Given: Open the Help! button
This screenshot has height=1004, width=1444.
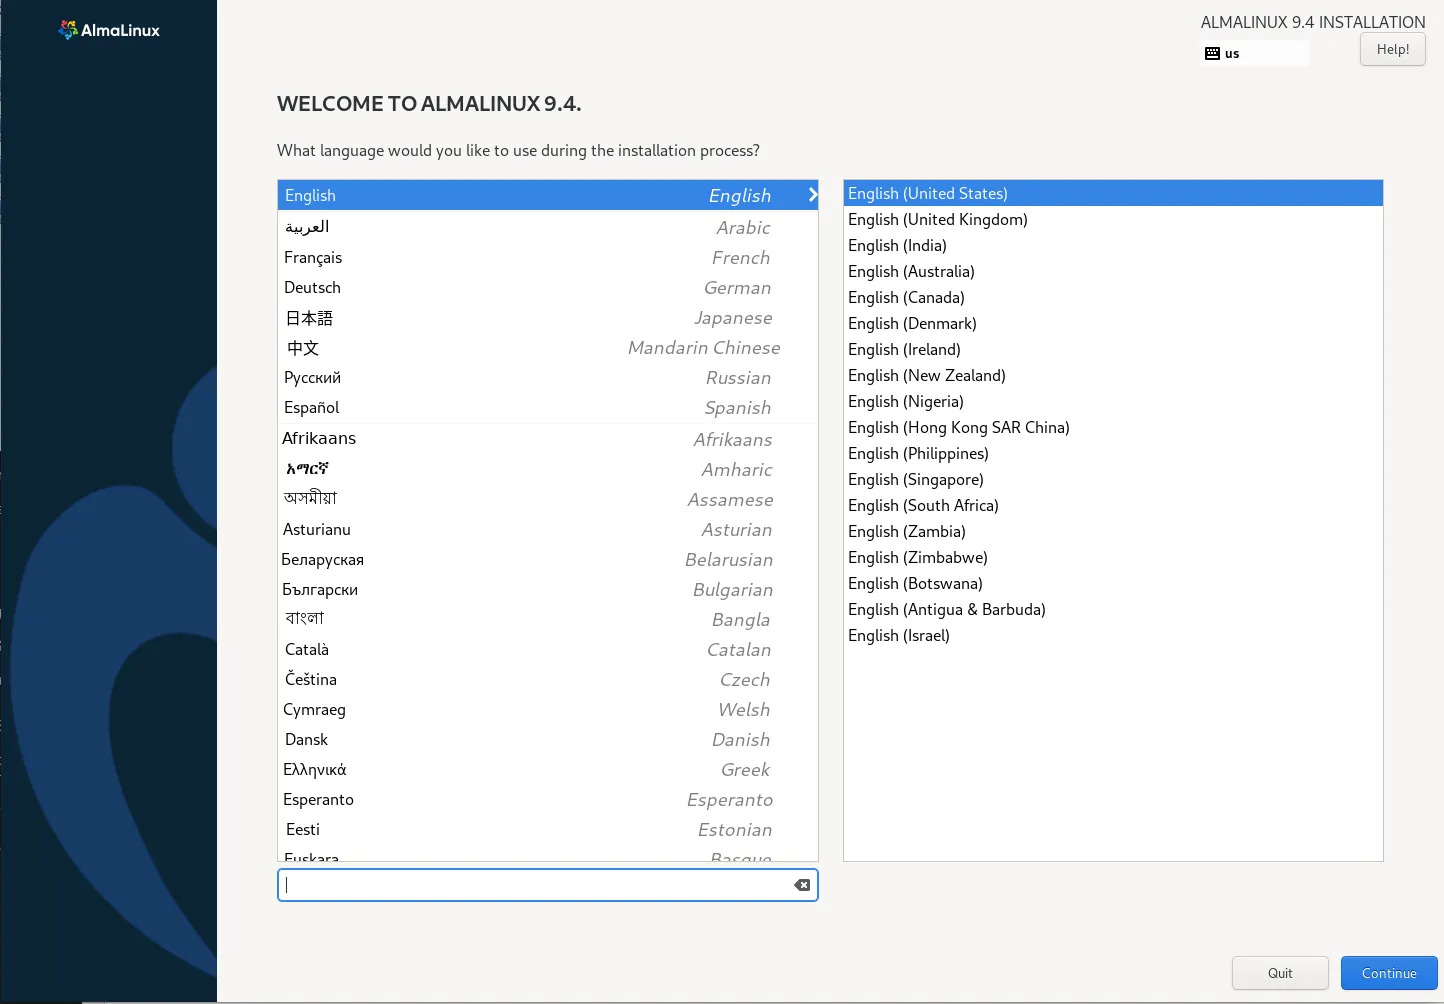Looking at the screenshot, I should (1392, 49).
